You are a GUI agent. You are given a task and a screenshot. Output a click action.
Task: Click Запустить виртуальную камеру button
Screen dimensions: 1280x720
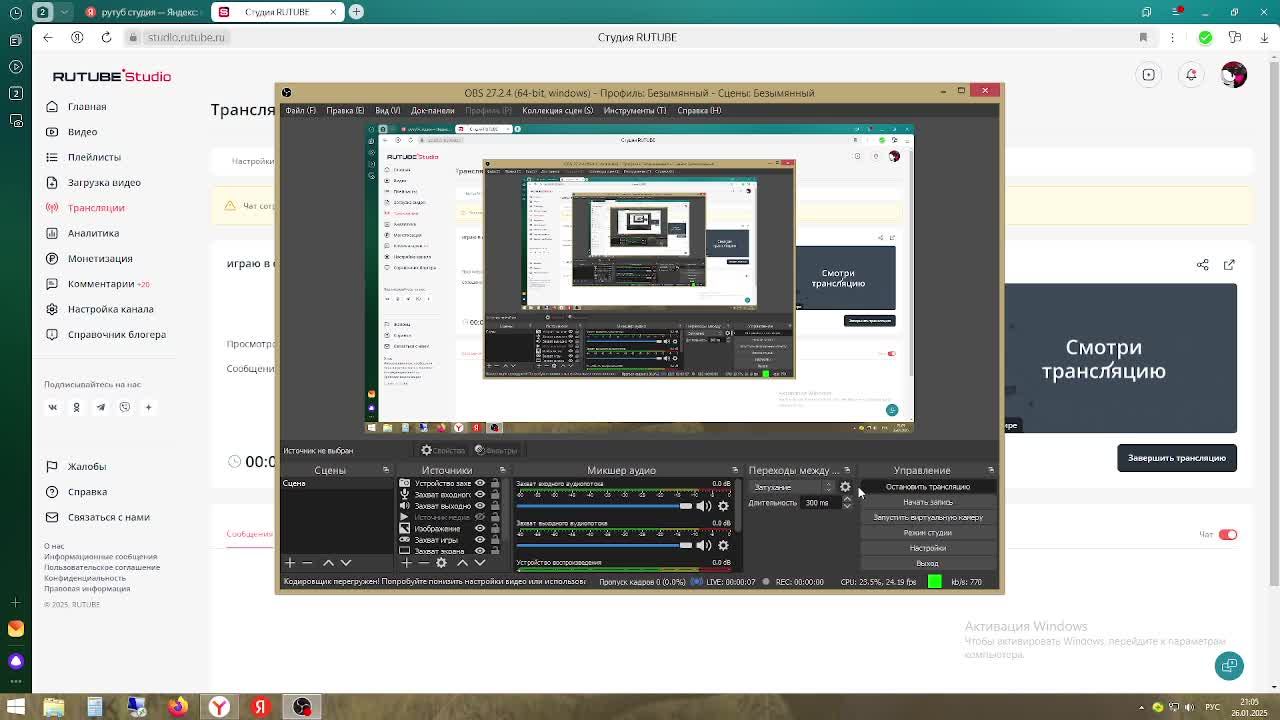point(927,517)
